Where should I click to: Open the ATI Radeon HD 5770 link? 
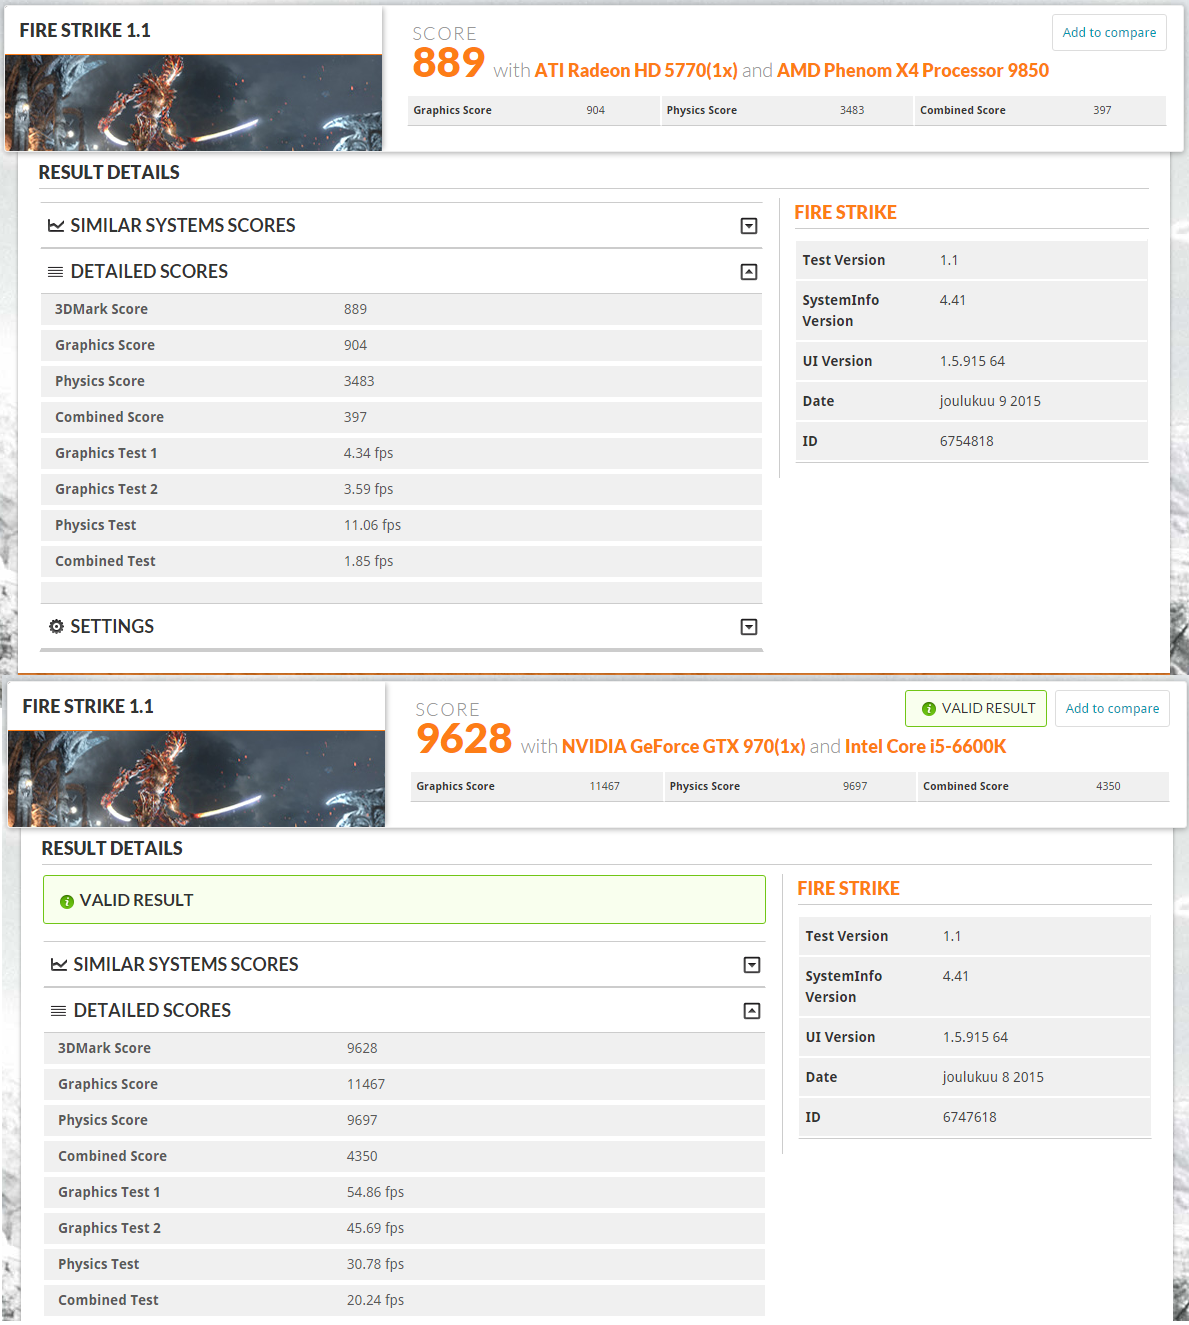point(636,71)
